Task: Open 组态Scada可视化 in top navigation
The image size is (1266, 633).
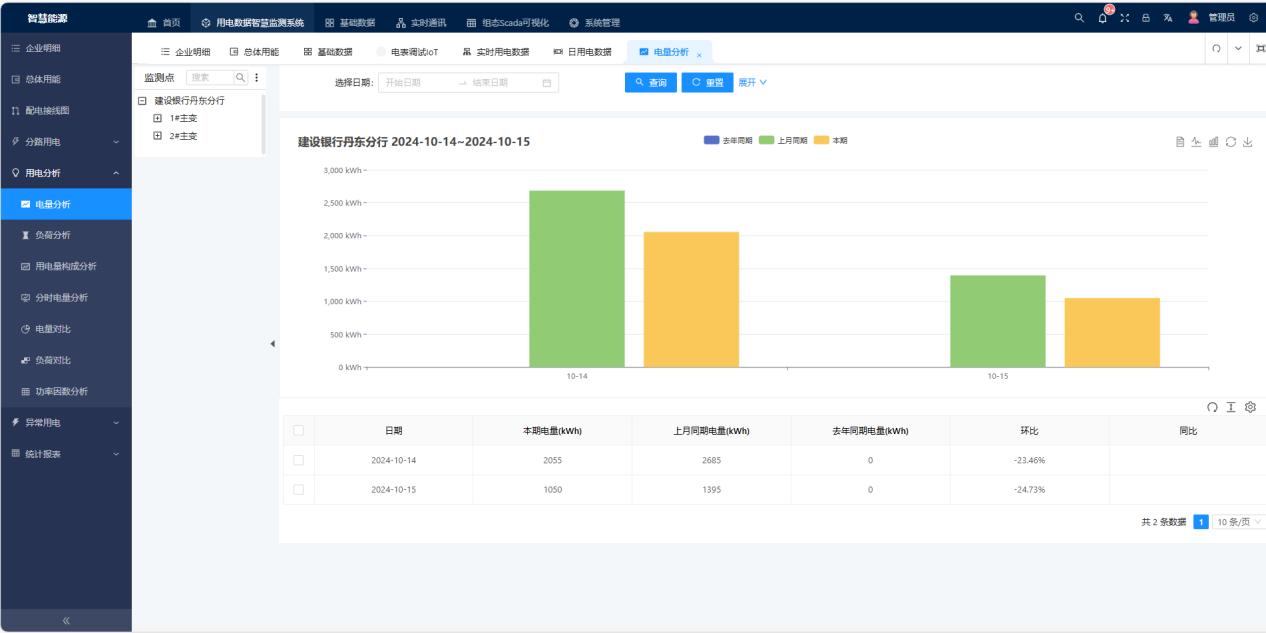Action: tap(508, 23)
